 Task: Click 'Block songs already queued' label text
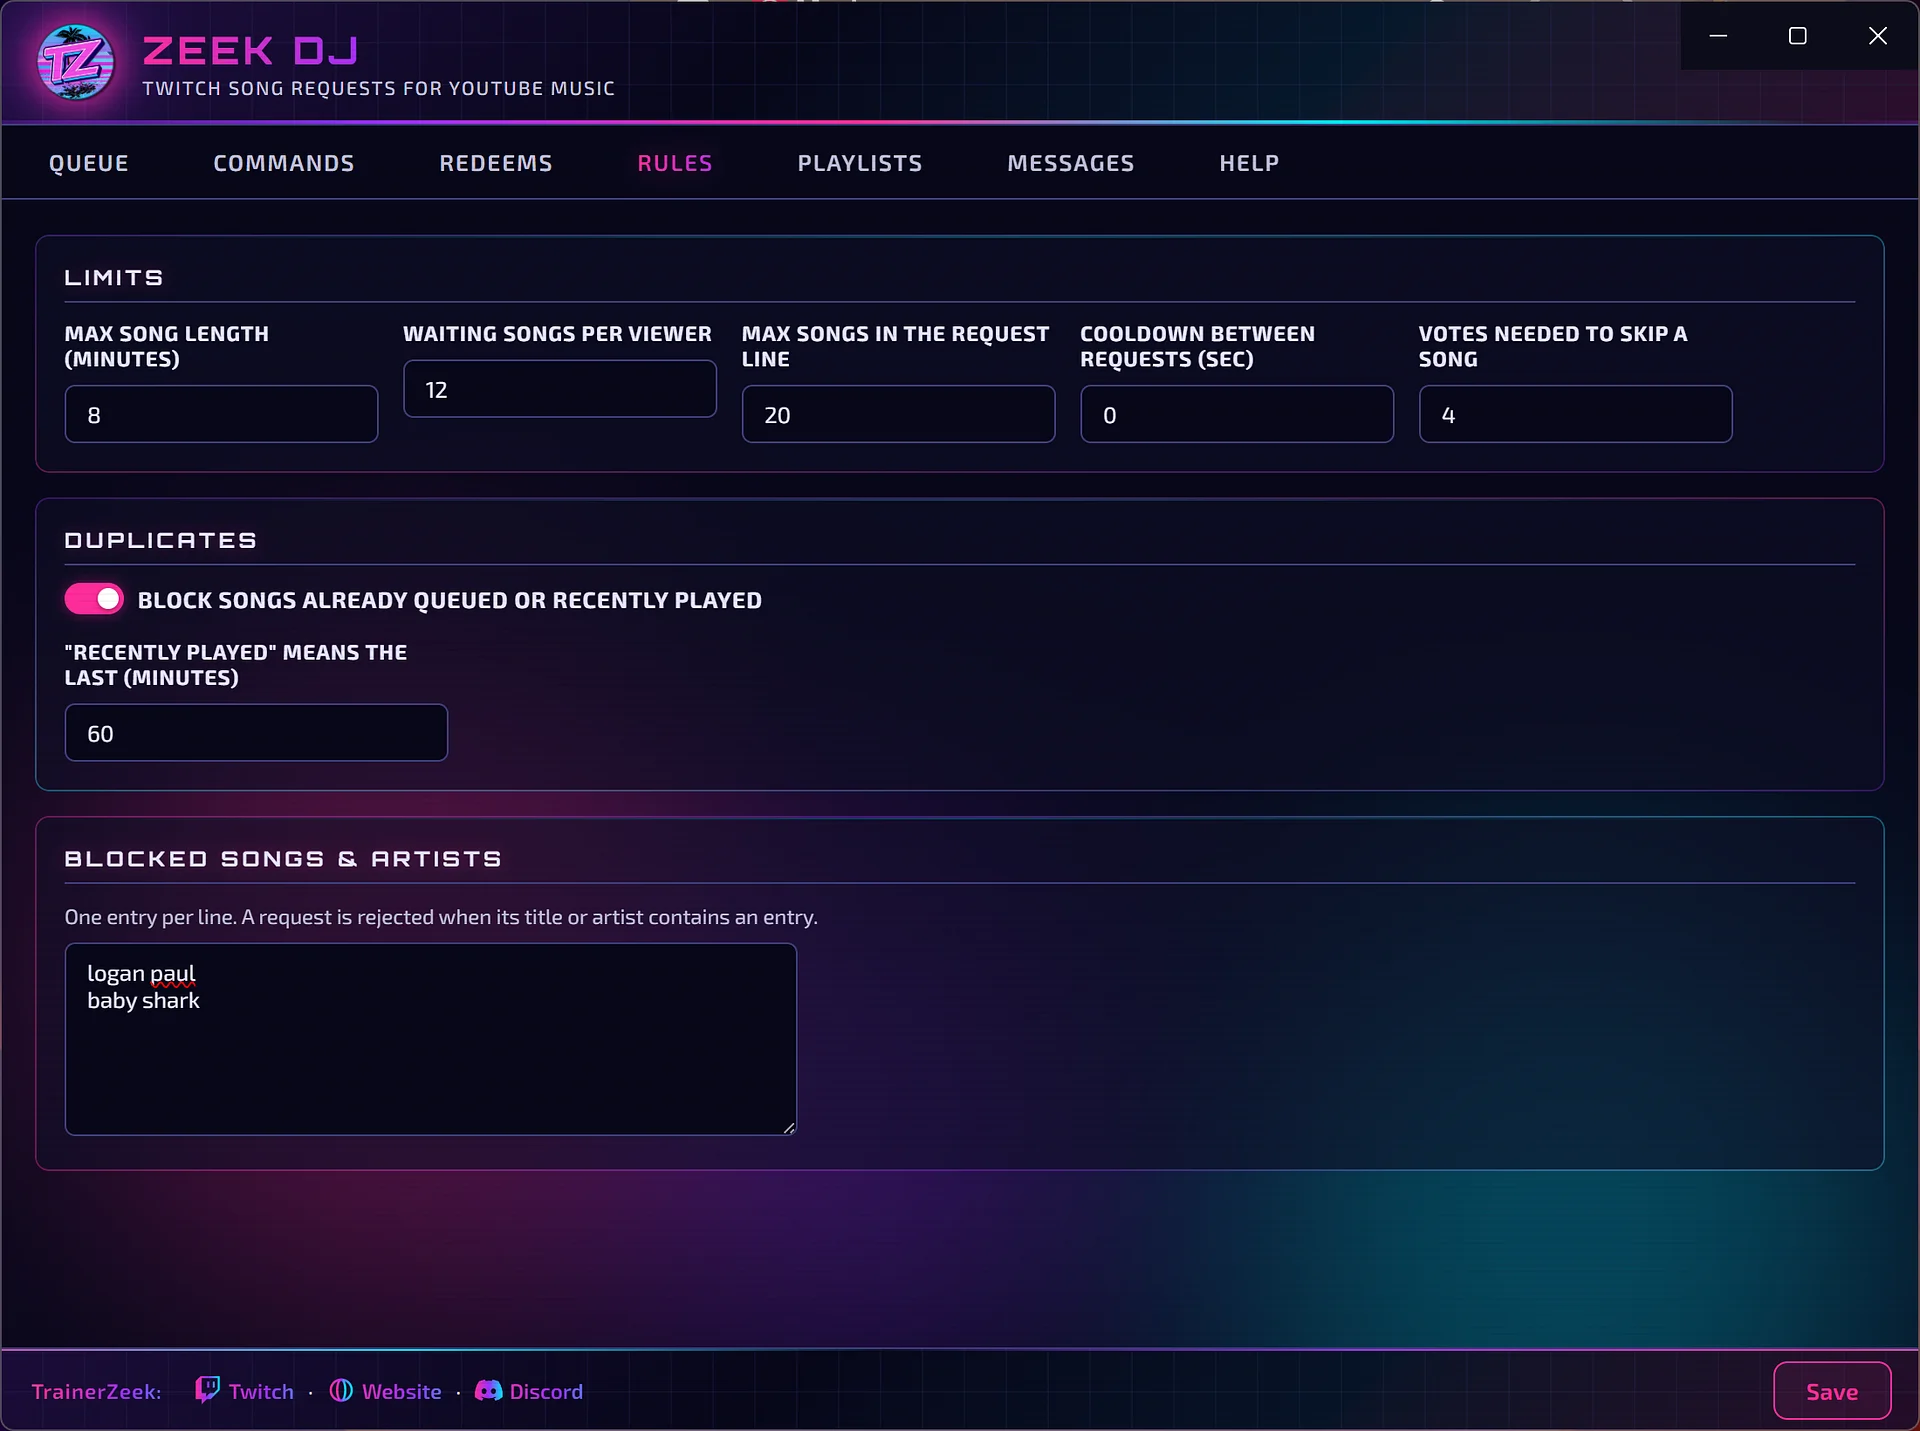point(450,600)
